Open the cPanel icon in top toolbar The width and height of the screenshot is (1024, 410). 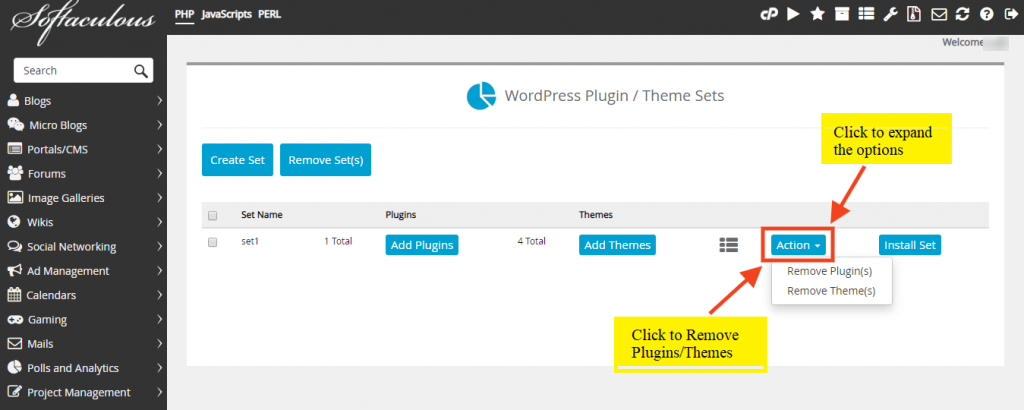click(769, 14)
